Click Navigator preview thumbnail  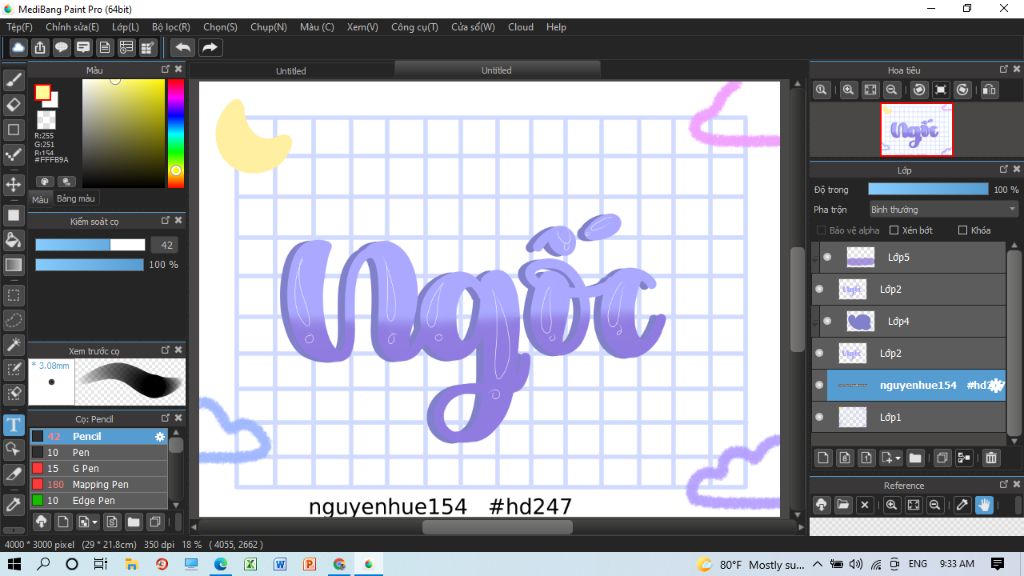(x=916, y=129)
